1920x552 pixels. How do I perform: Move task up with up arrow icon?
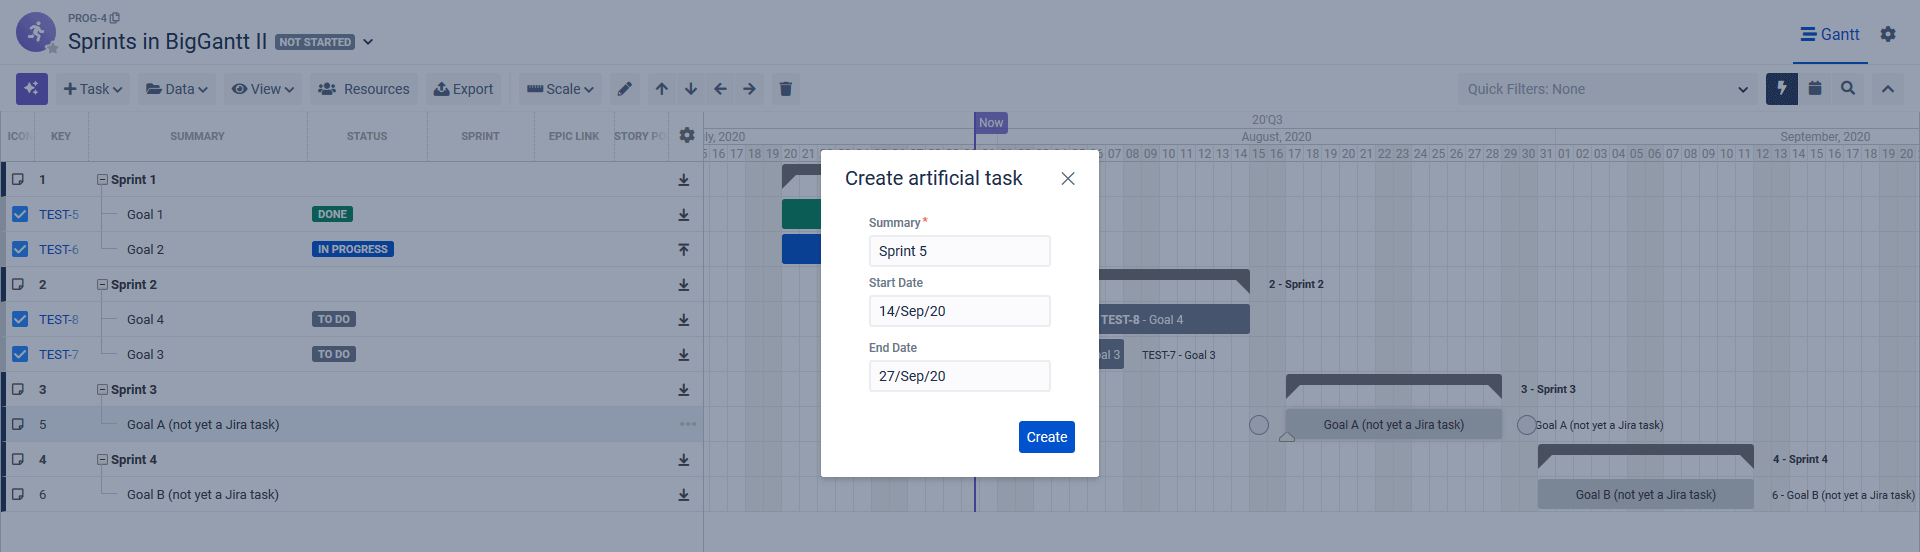(x=662, y=89)
